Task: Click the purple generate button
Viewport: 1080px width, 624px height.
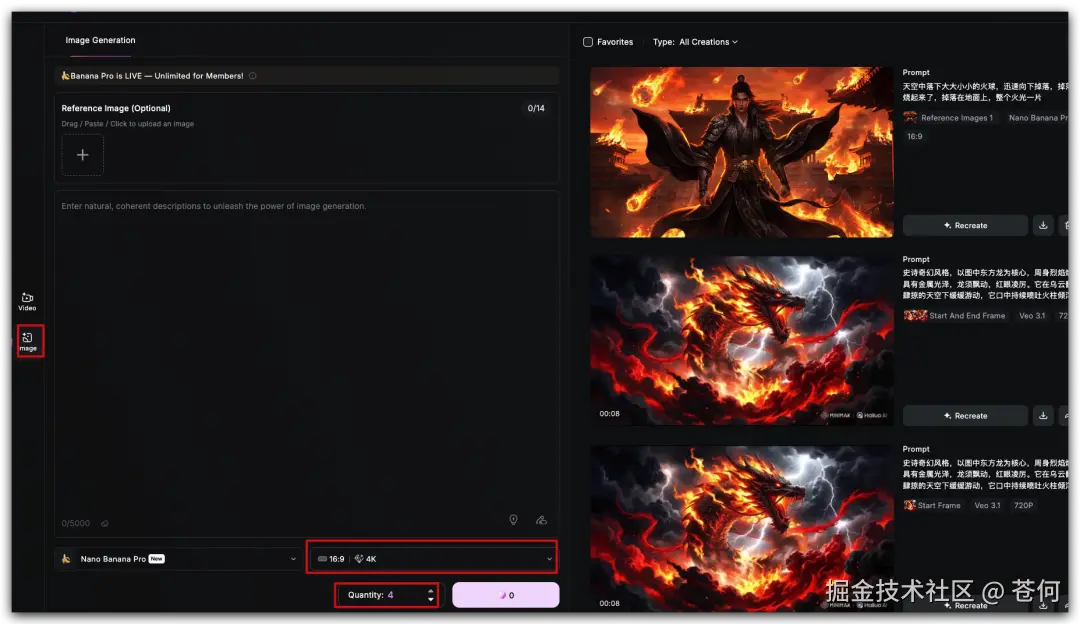Action: coord(505,595)
